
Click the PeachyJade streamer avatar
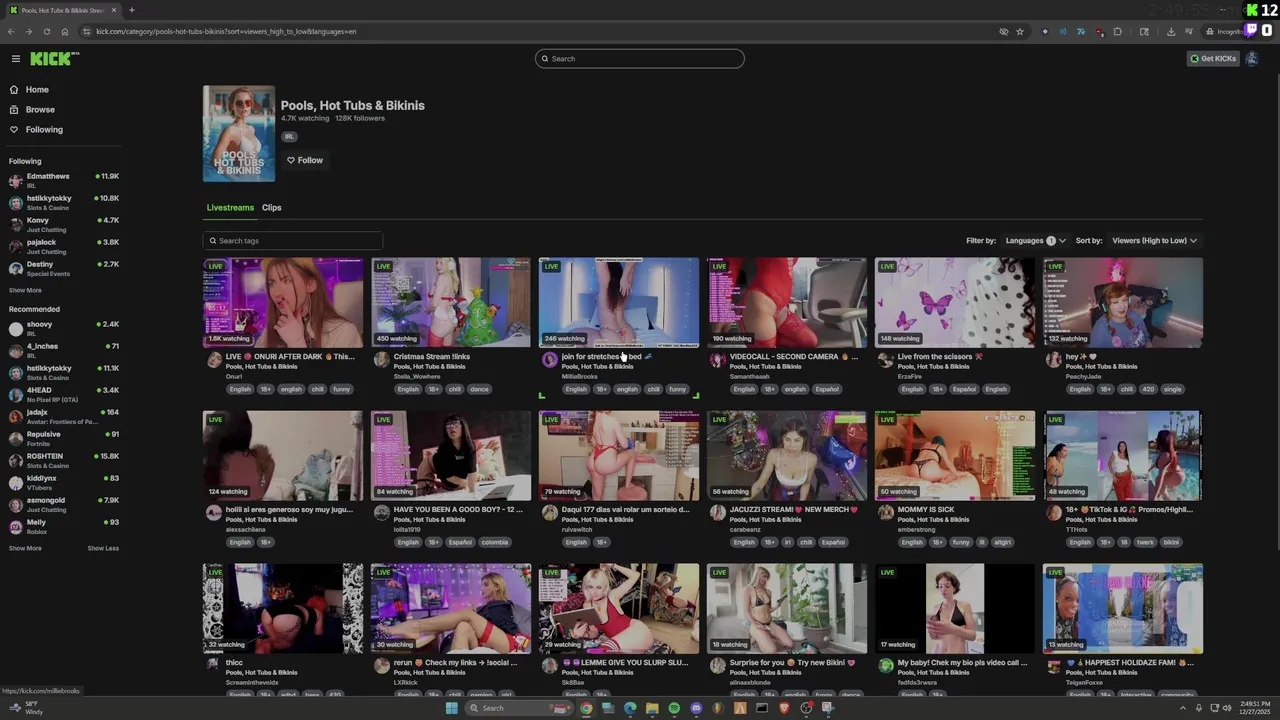click(1054, 360)
